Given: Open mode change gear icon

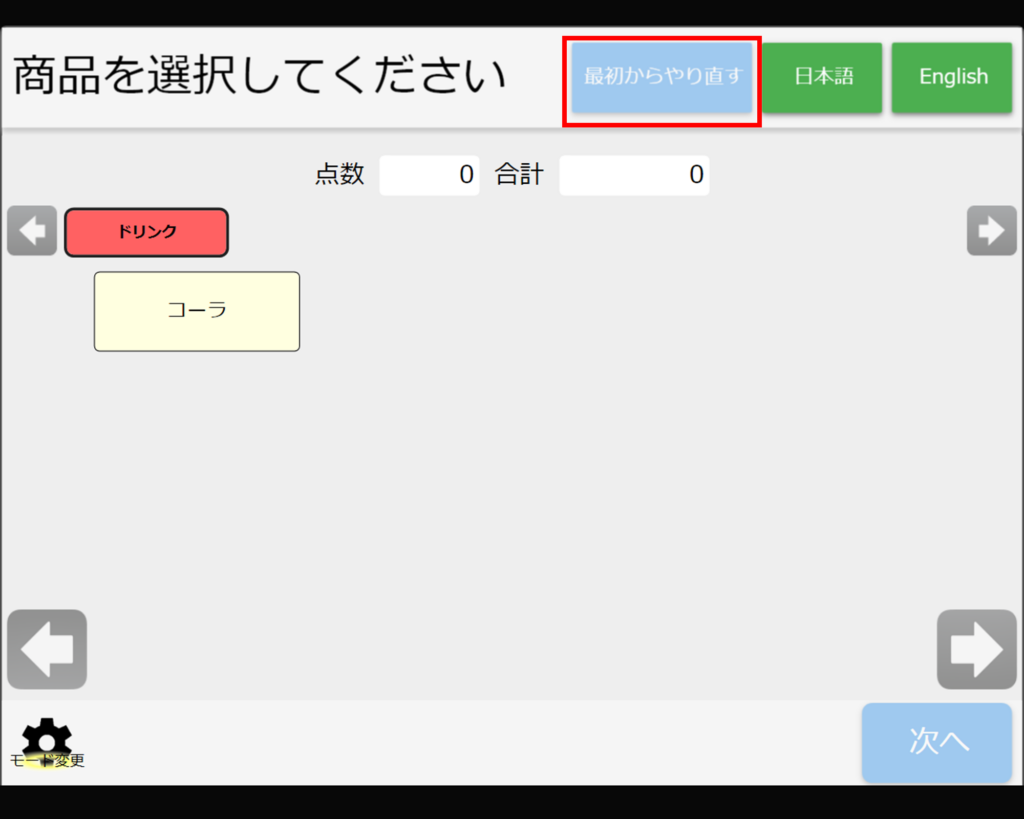Looking at the screenshot, I should [46, 738].
